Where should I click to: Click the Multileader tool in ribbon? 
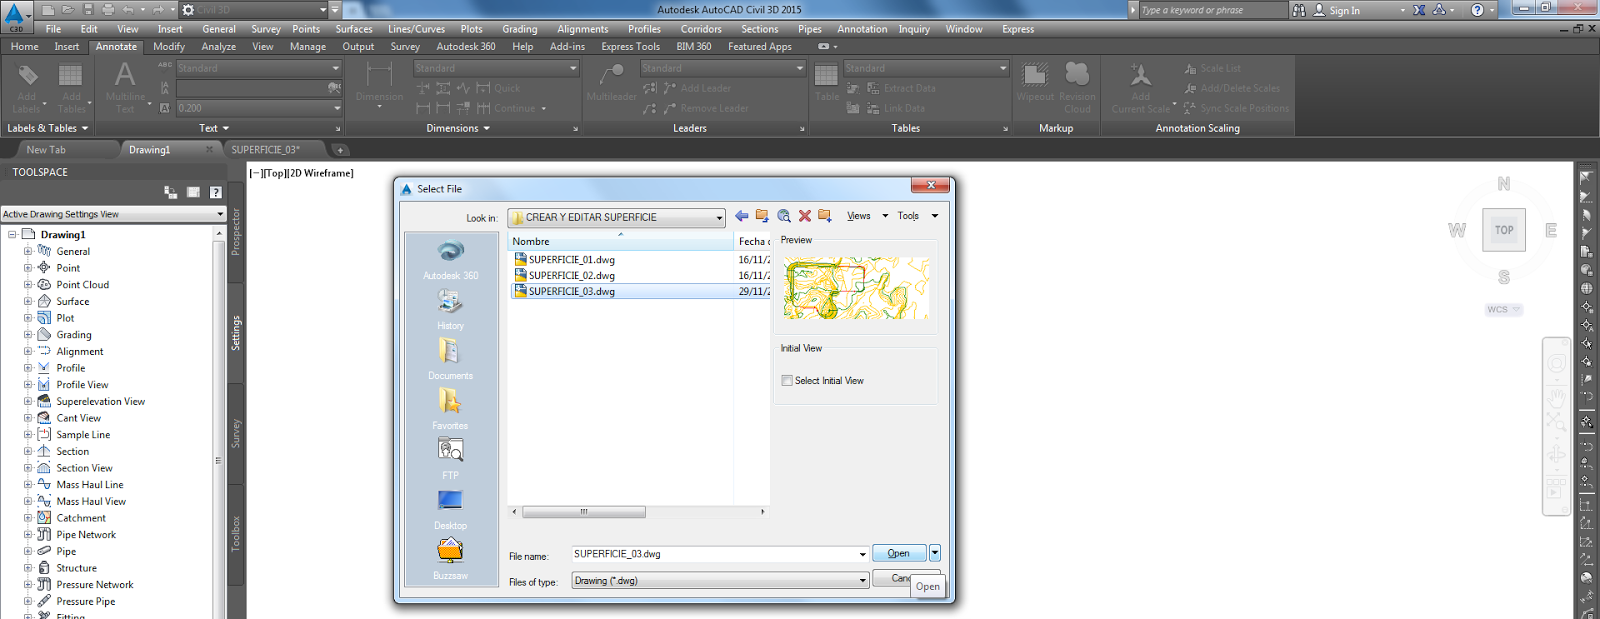(x=611, y=82)
